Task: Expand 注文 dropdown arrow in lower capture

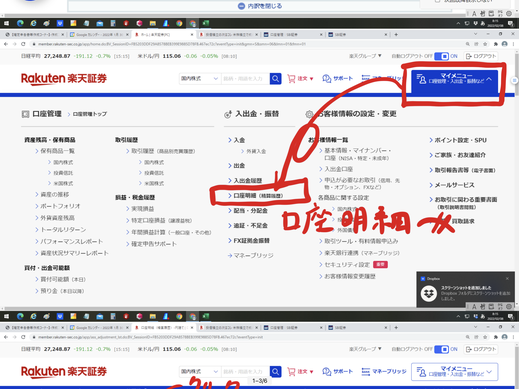Action: (311, 372)
